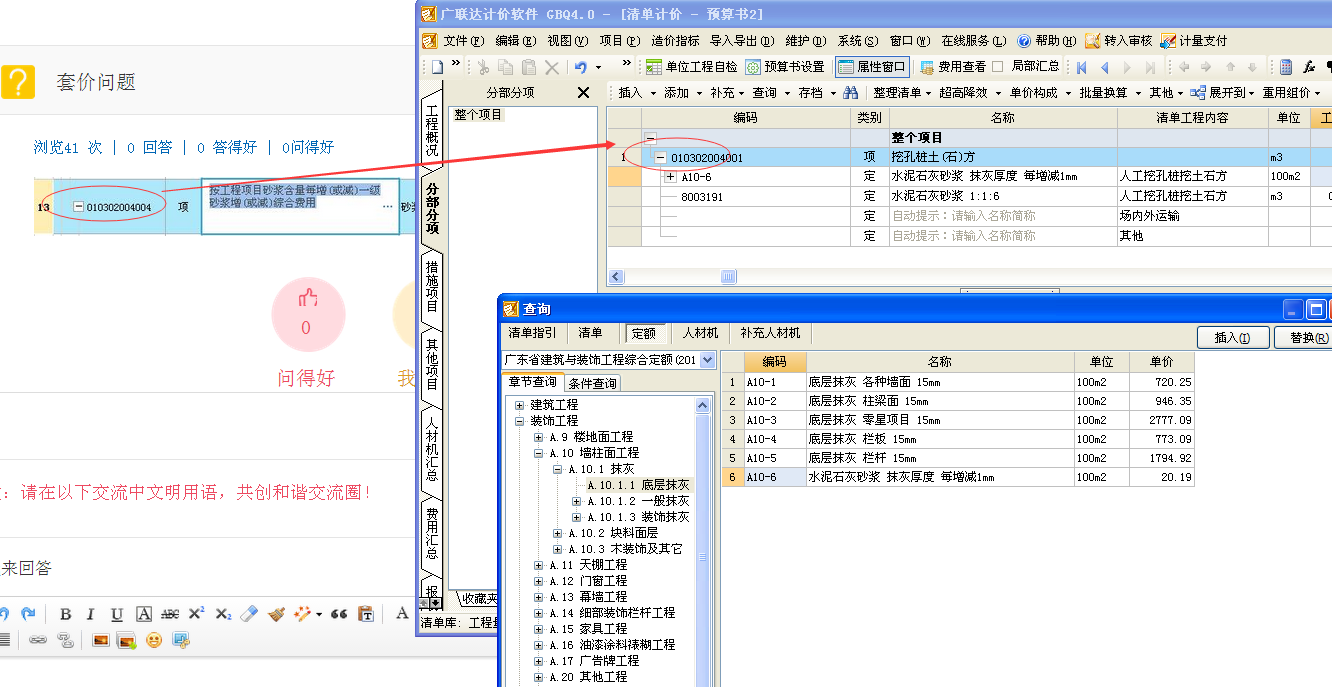The image size is (1332, 687).
Task: Select 补充人材机 tab in 查询 dialog
Action: (770, 333)
